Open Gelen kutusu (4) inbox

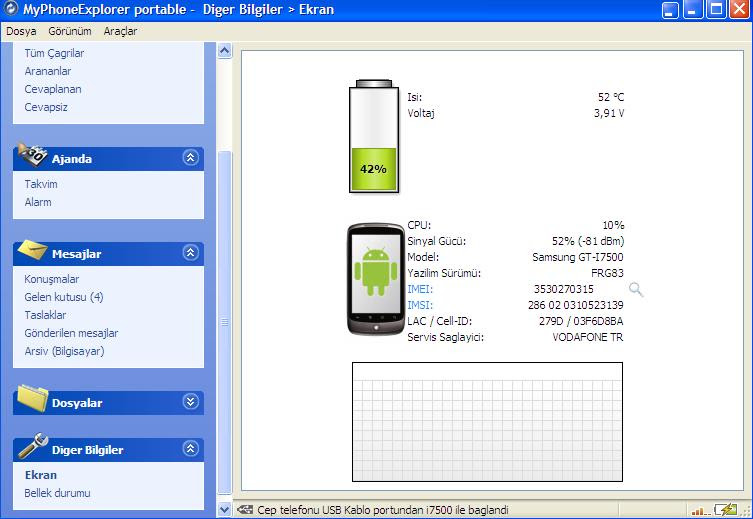[x=64, y=297]
